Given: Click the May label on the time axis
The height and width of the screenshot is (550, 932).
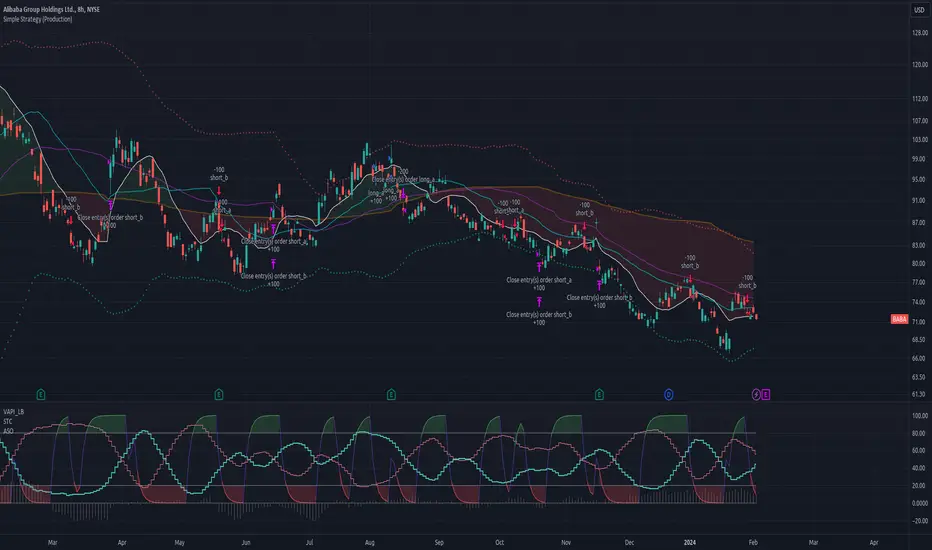Looking at the screenshot, I should pyautogui.click(x=180, y=542).
